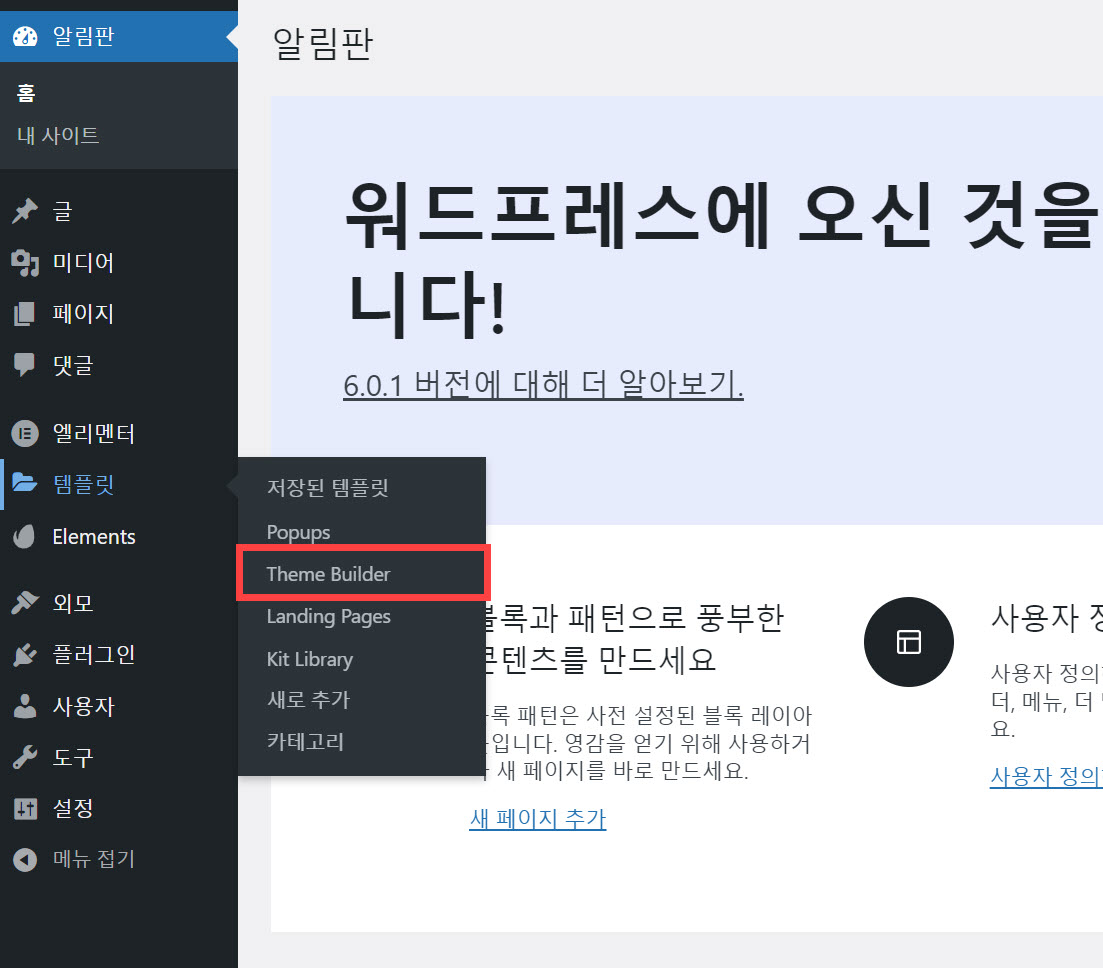Click the 외모 appearance brush icon
The height and width of the screenshot is (968, 1103).
click(25, 602)
